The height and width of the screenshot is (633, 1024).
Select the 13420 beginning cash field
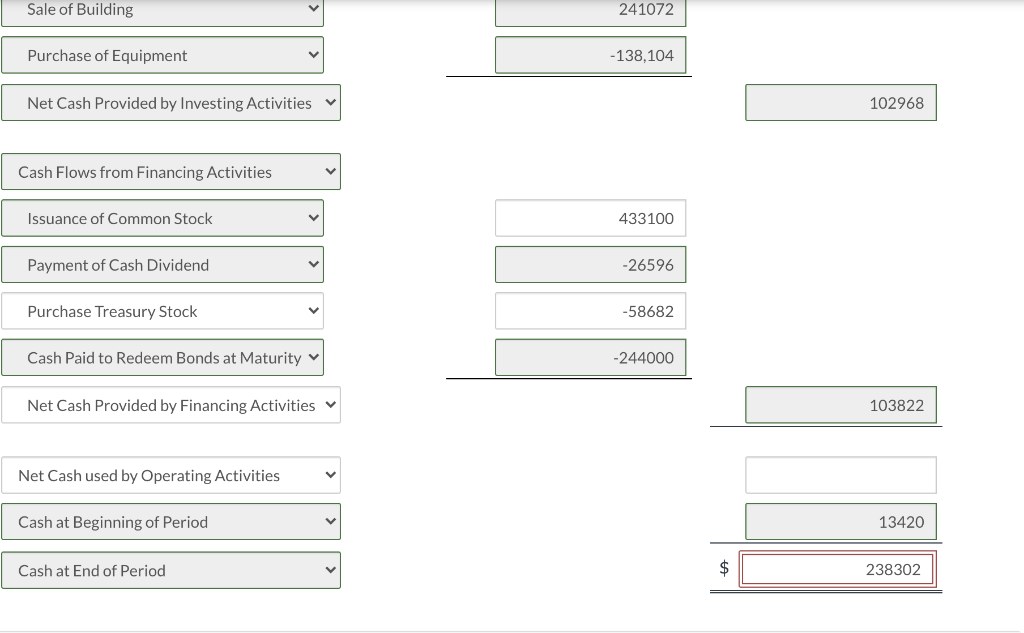[x=840, y=521]
